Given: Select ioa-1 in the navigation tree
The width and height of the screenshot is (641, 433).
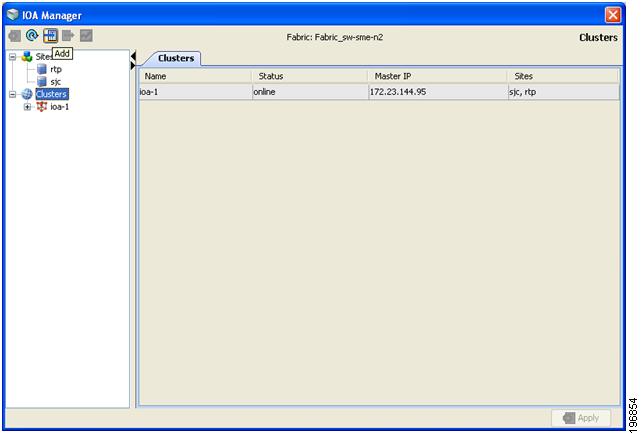Looking at the screenshot, I should [60, 107].
